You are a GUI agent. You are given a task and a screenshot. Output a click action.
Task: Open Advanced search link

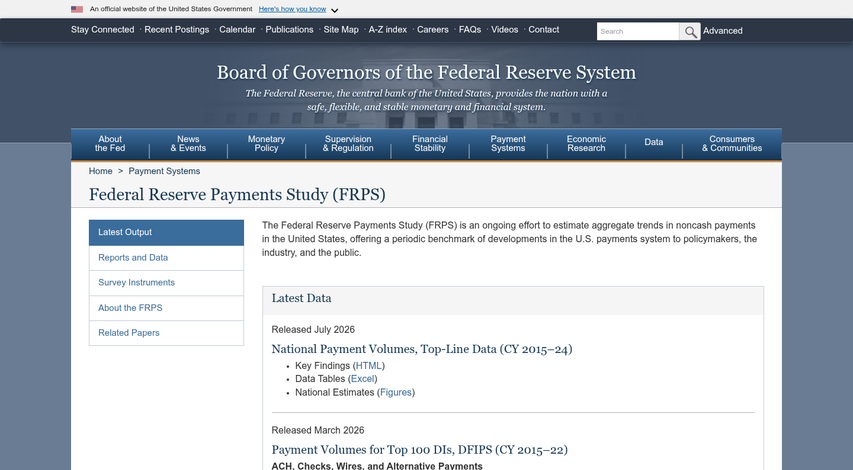coord(722,31)
